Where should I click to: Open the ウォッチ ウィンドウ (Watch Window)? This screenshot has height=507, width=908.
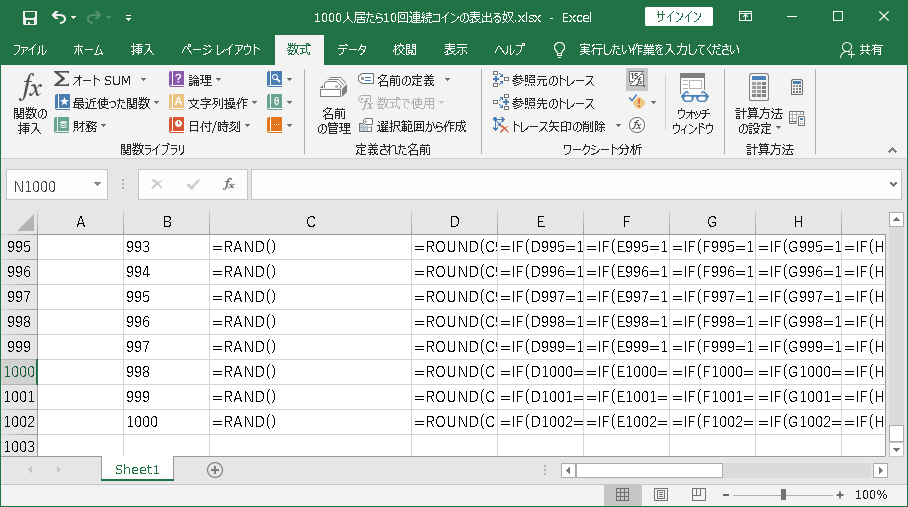coord(693,105)
